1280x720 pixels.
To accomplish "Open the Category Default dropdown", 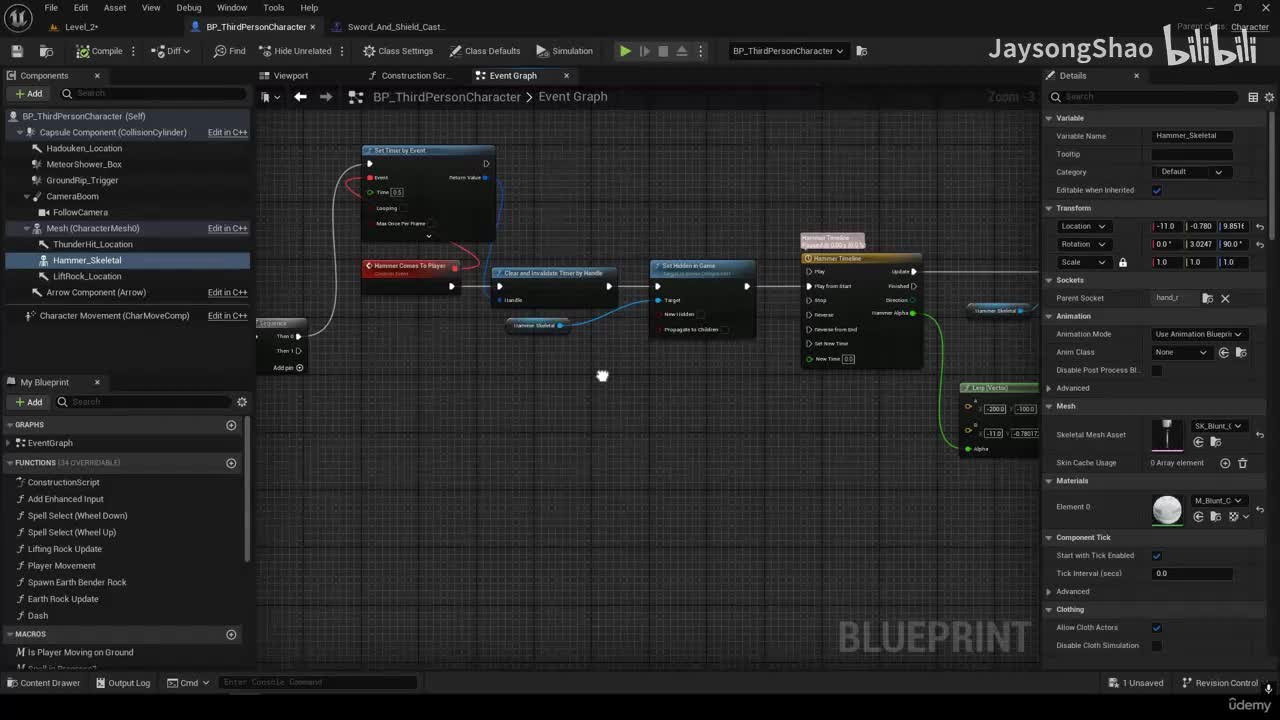I will (x=1192, y=172).
